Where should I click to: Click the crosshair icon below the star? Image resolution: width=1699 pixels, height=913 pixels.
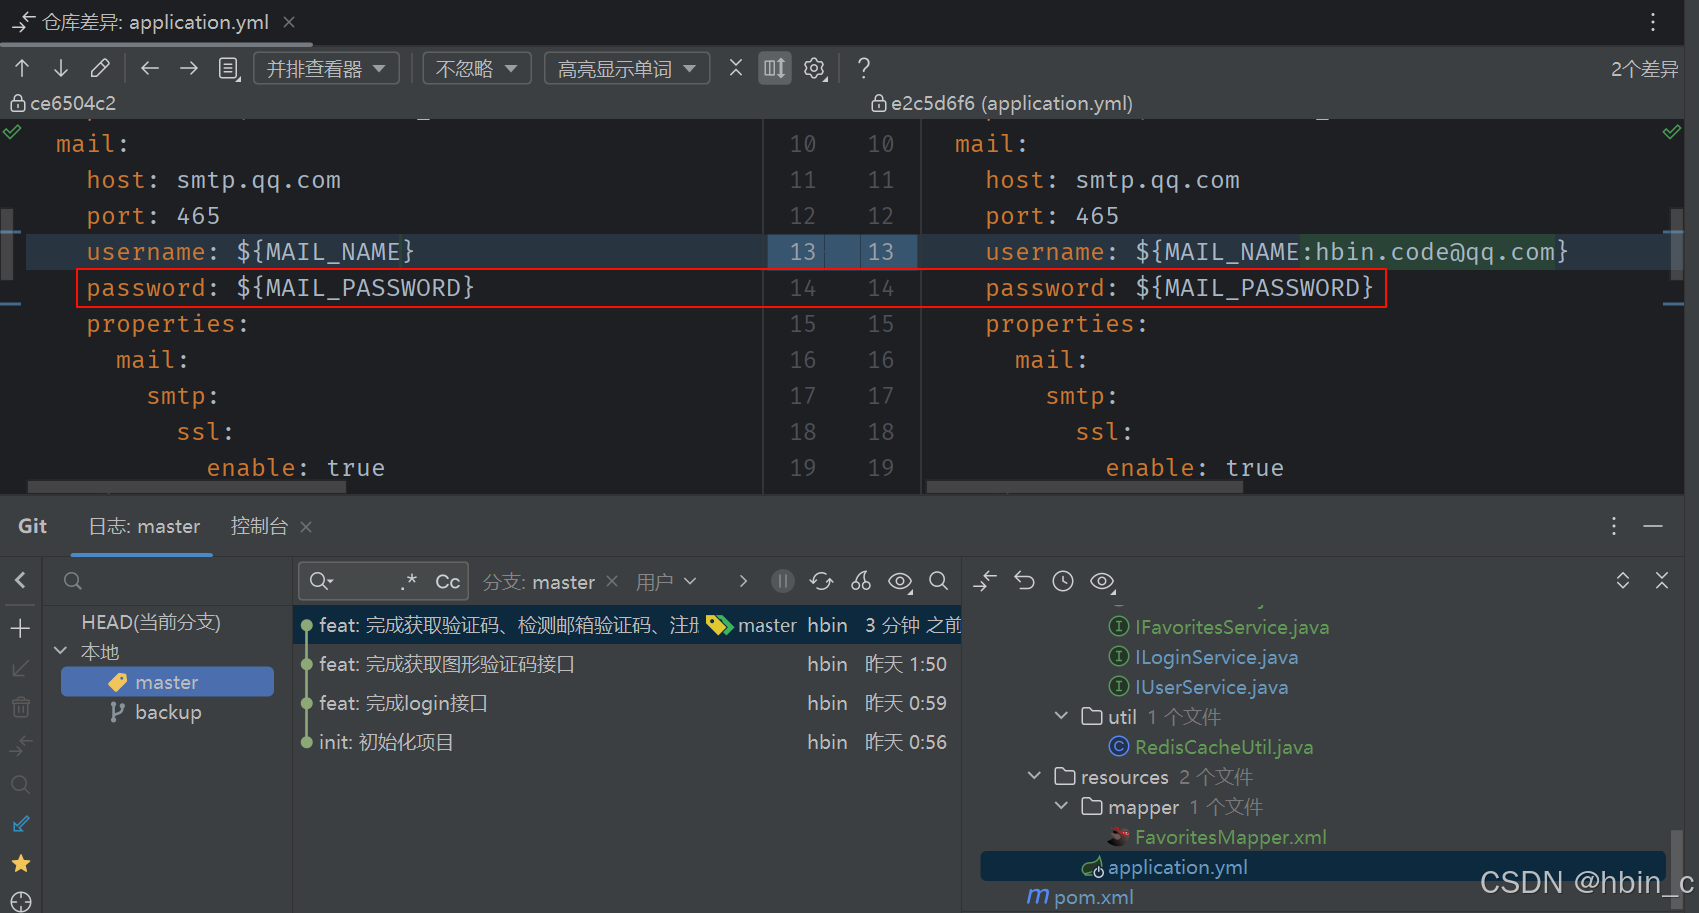20,902
